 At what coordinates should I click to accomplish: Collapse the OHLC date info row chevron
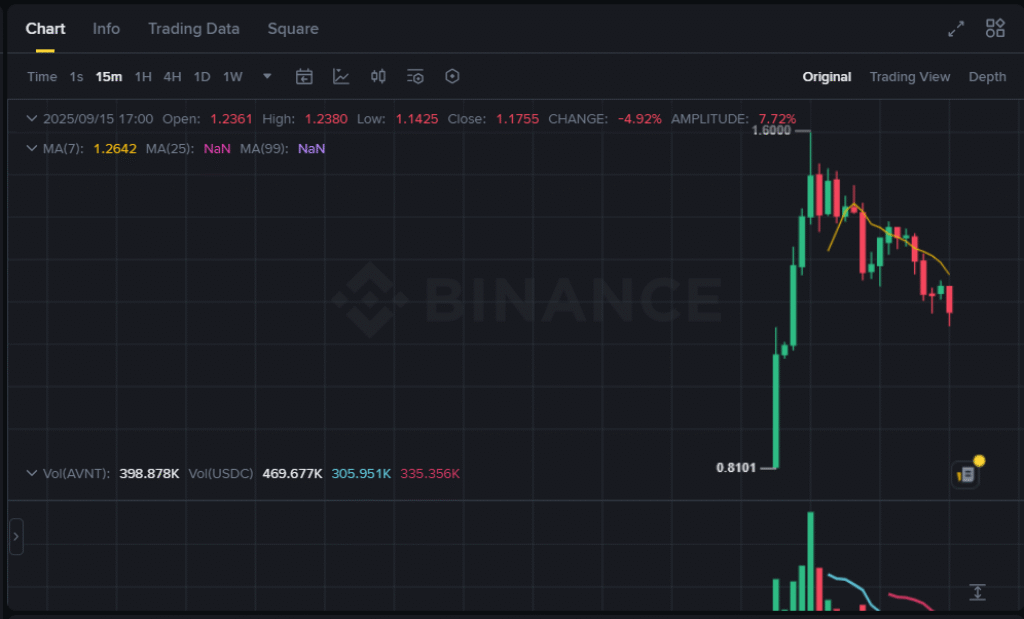point(32,119)
